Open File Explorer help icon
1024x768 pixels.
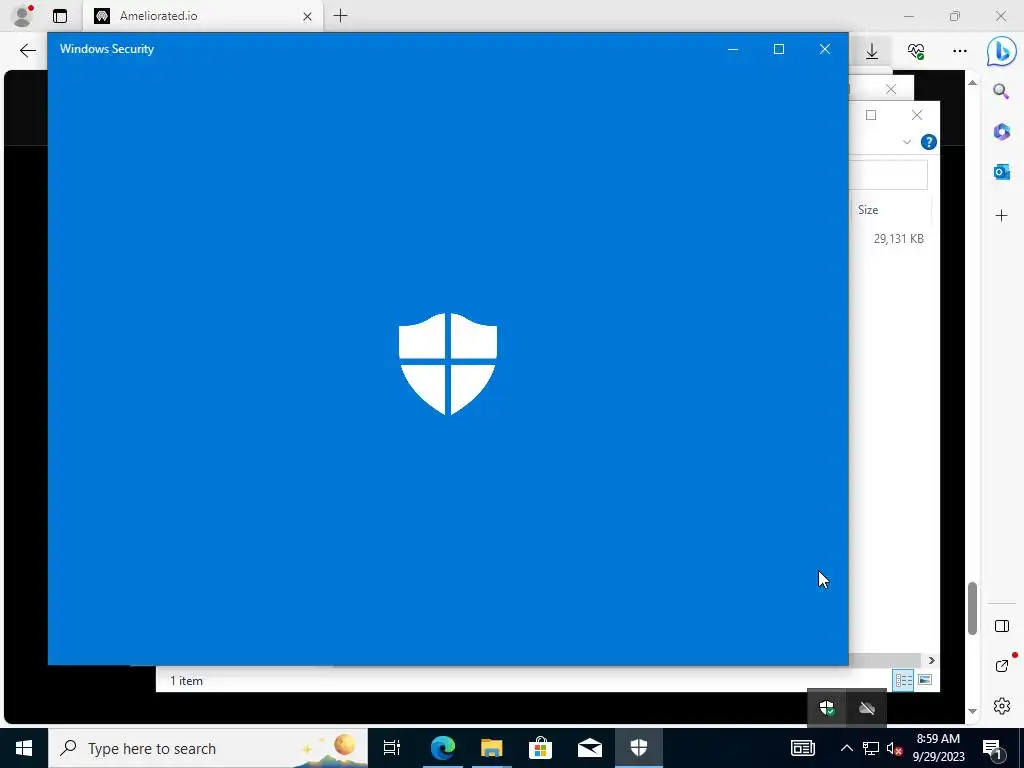click(928, 142)
